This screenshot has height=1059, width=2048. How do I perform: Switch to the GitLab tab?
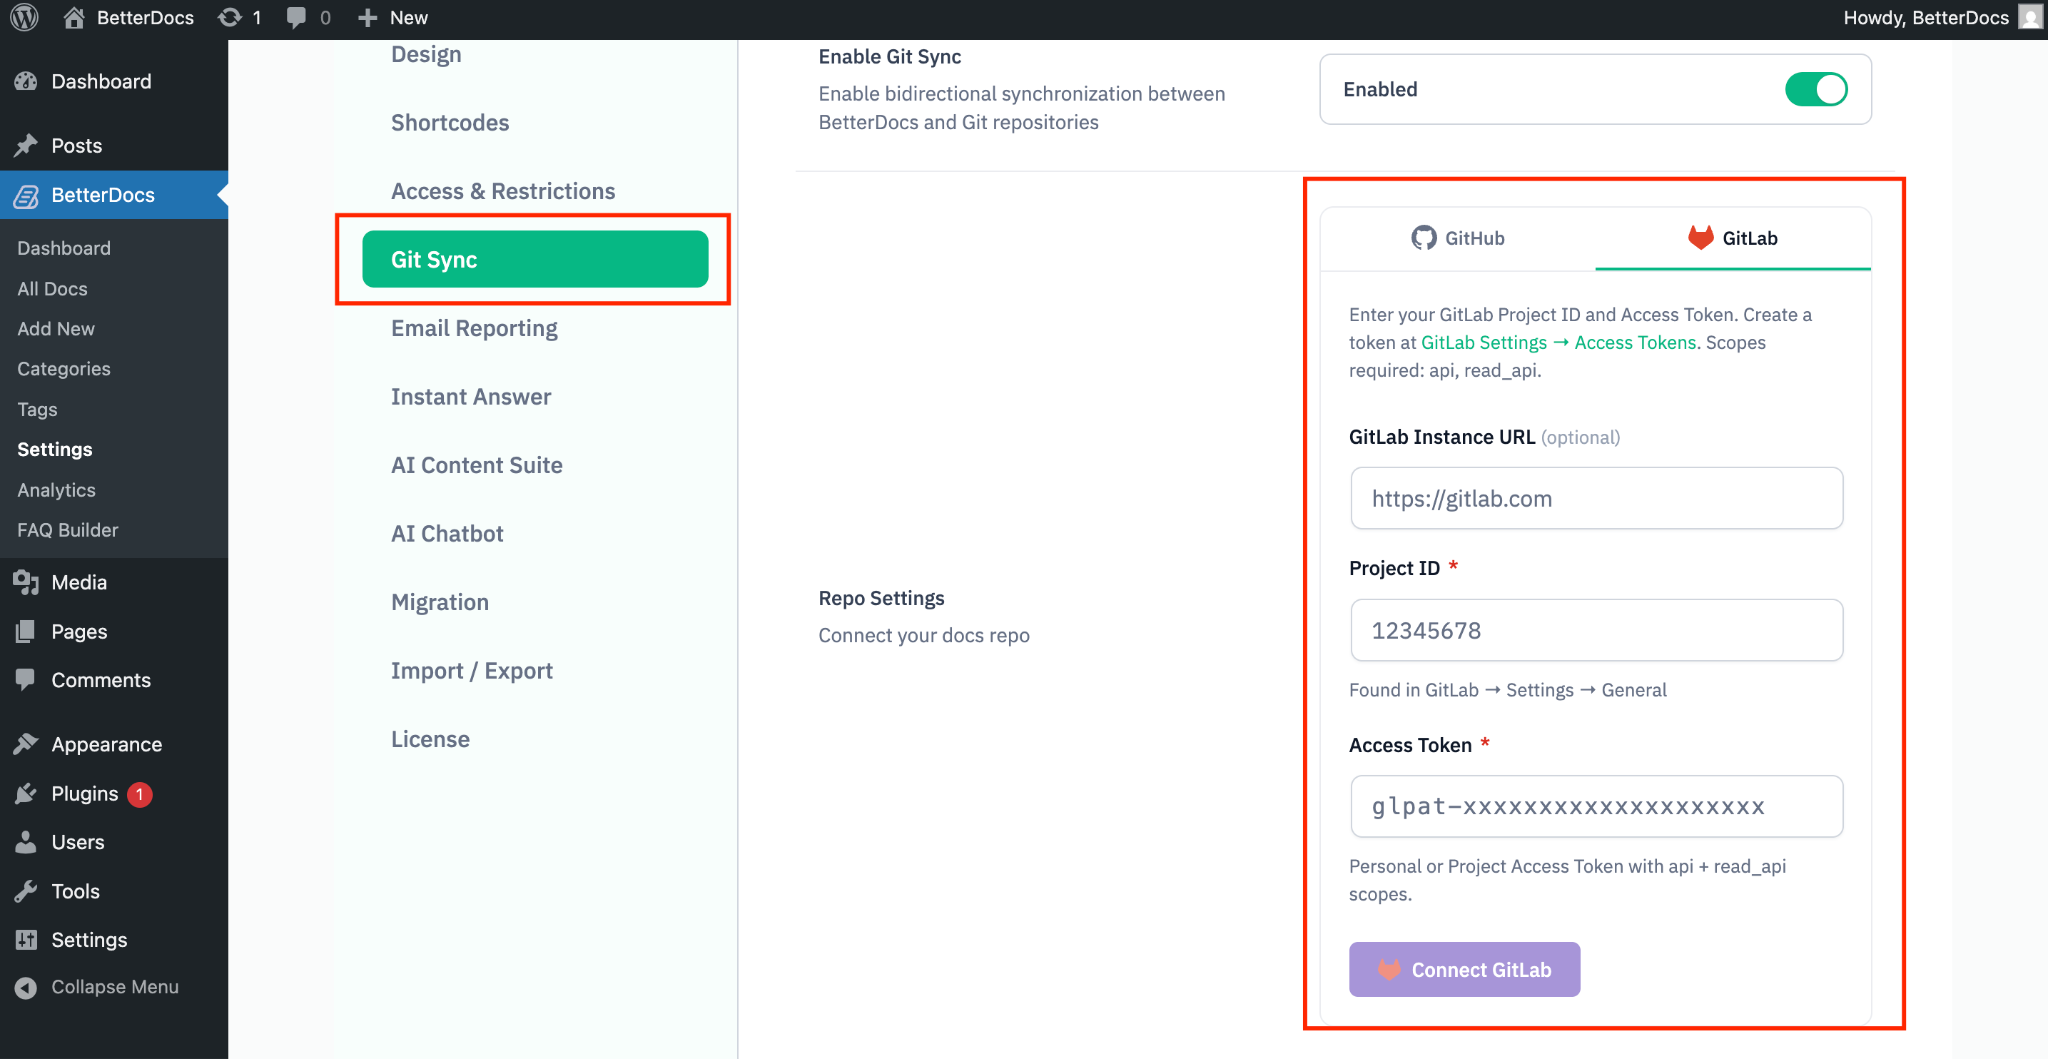pos(1733,238)
